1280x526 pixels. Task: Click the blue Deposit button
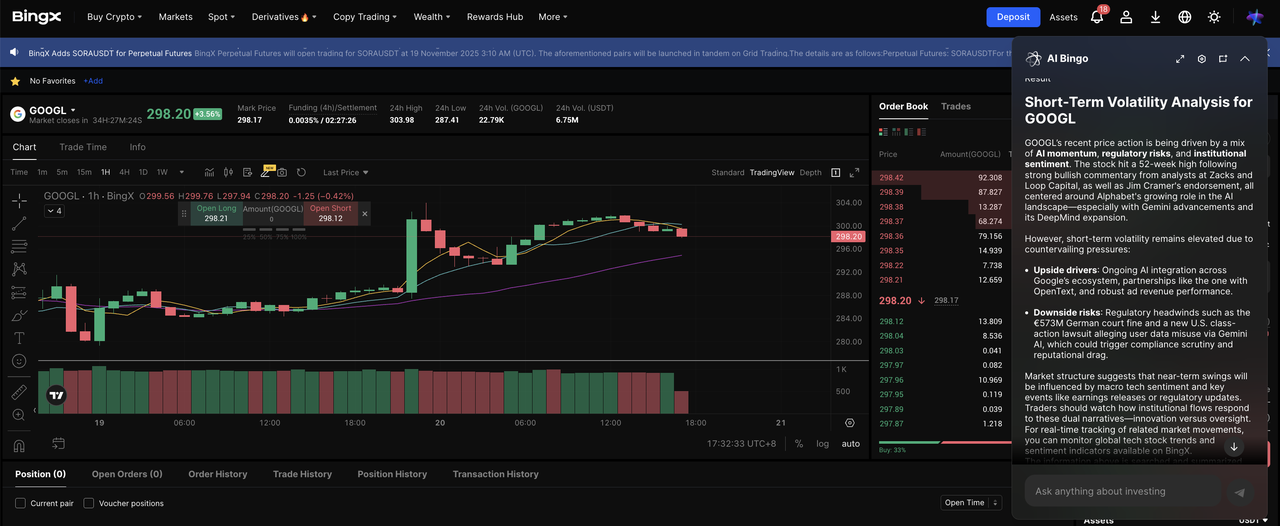[x=1012, y=17]
